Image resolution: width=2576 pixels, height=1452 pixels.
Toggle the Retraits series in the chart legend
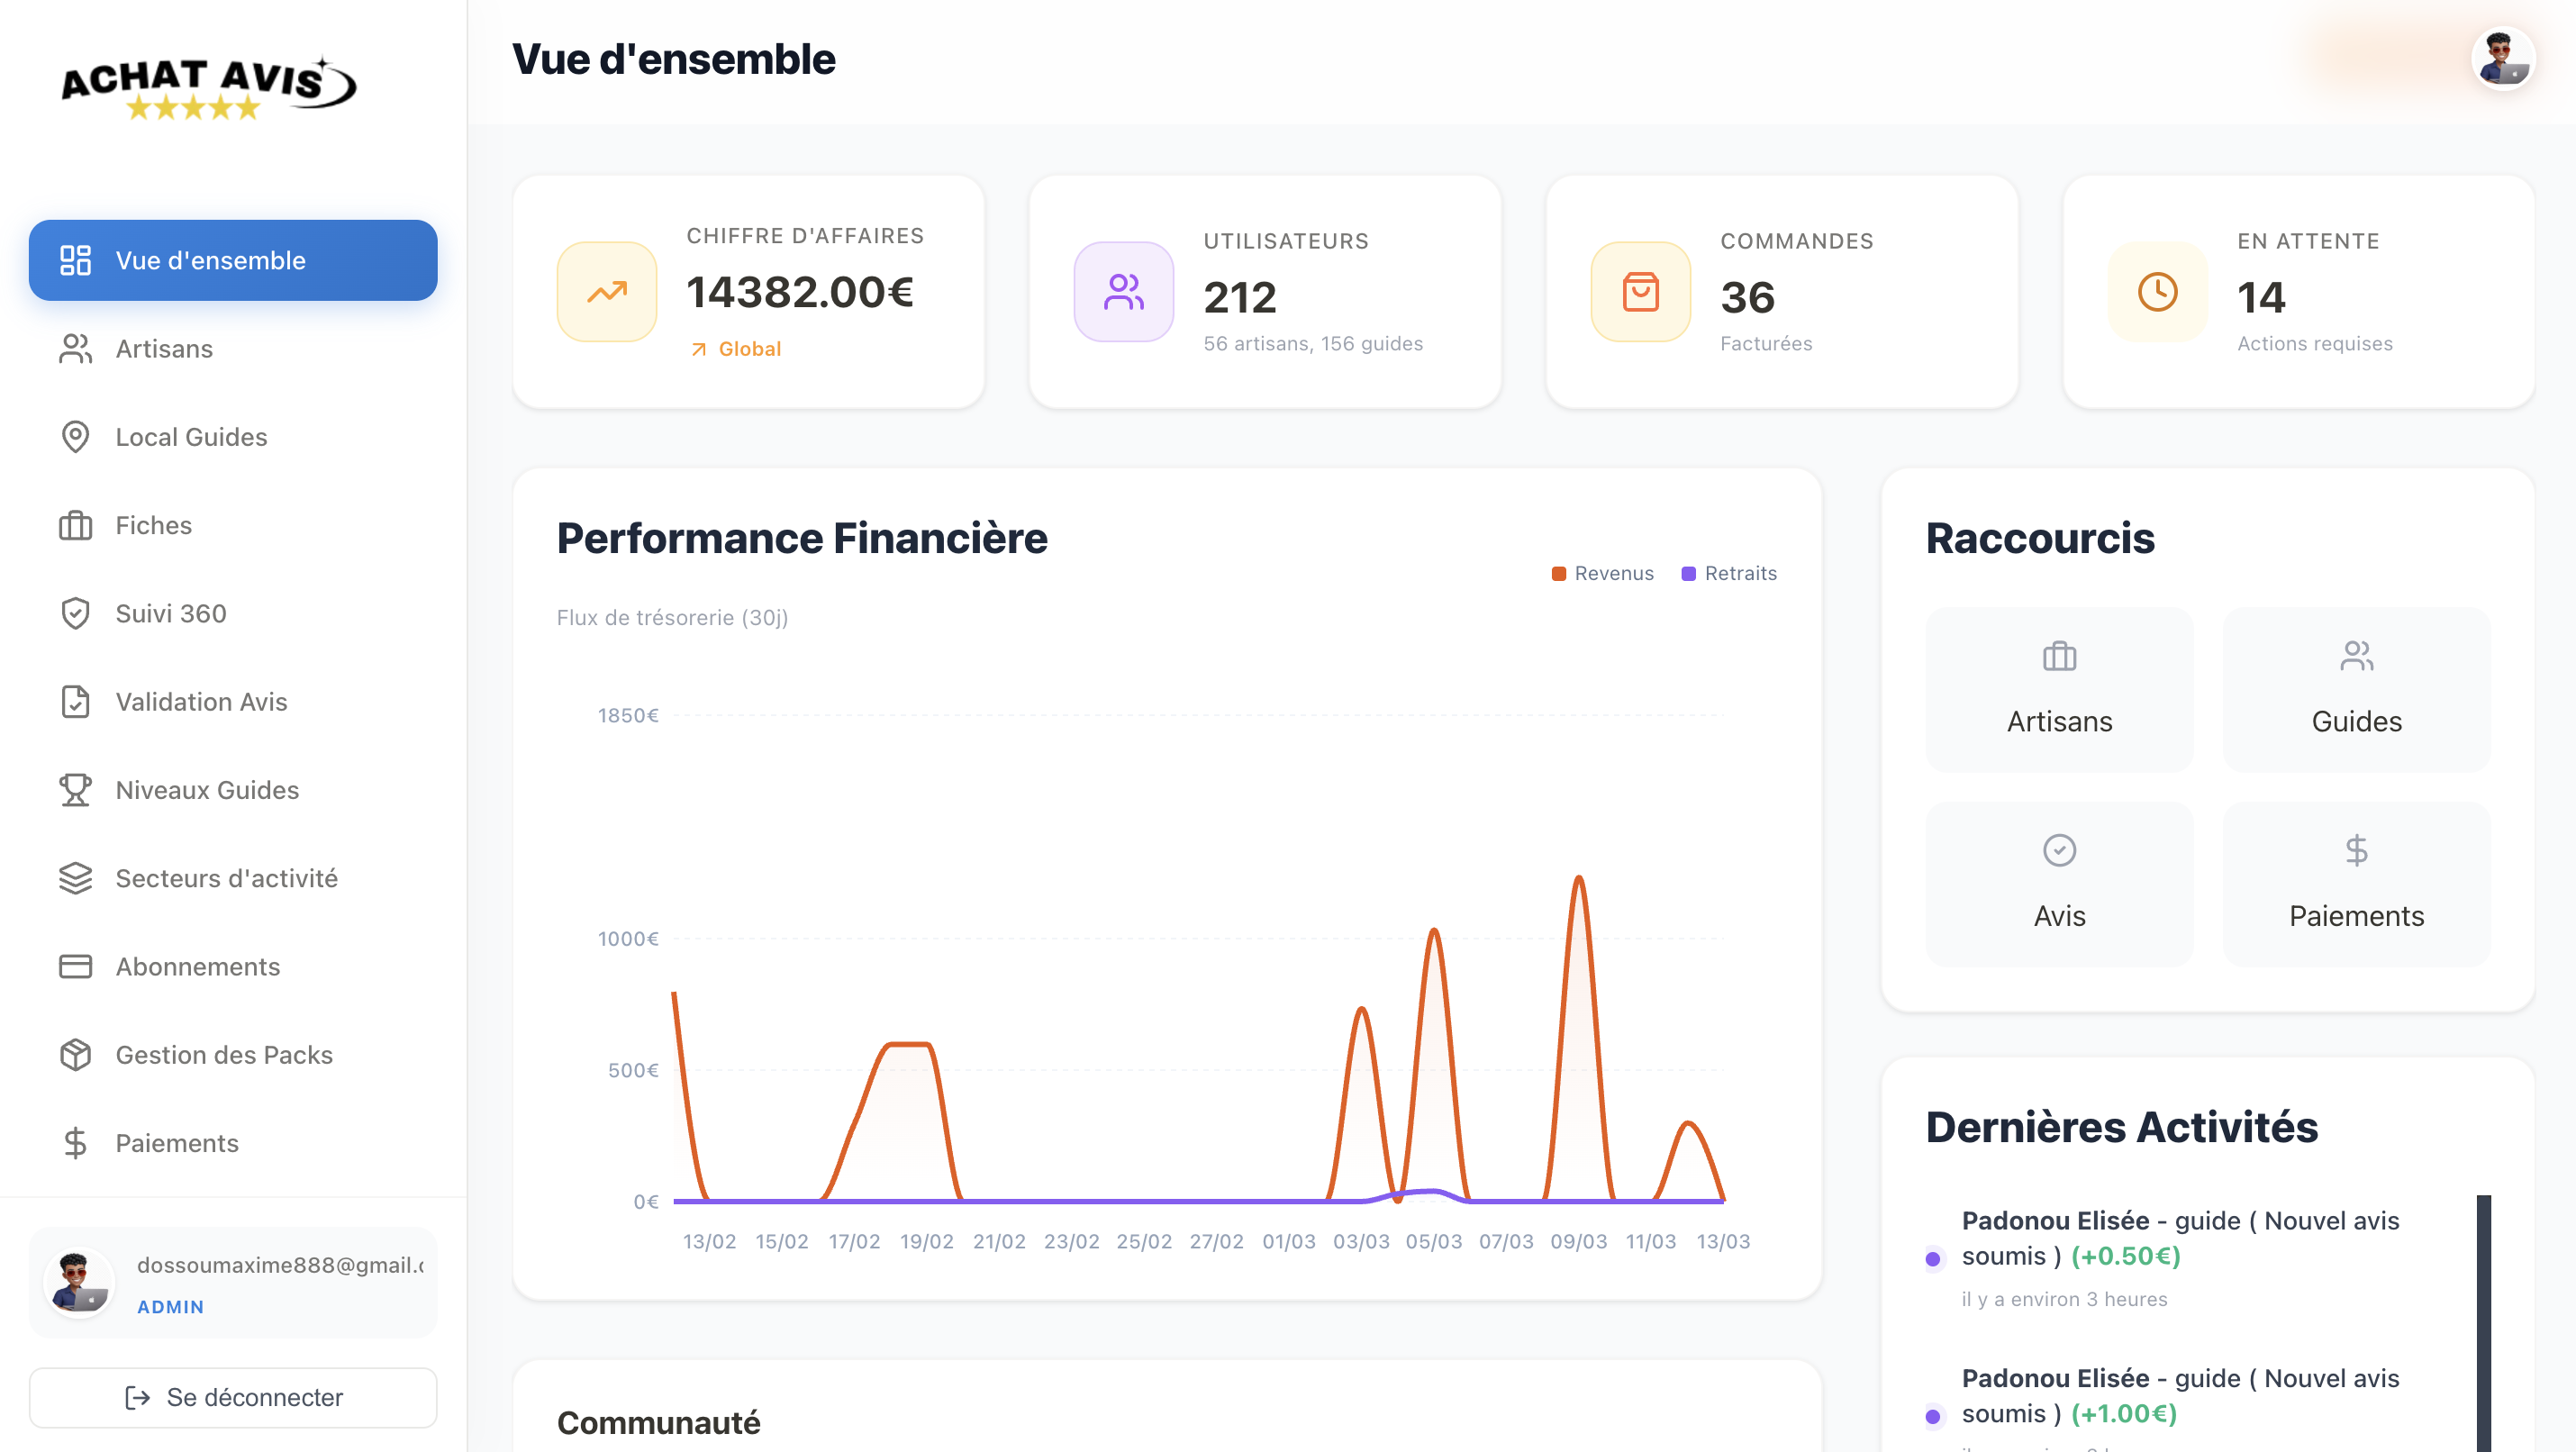pyautogui.click(x=1729, y=573)
